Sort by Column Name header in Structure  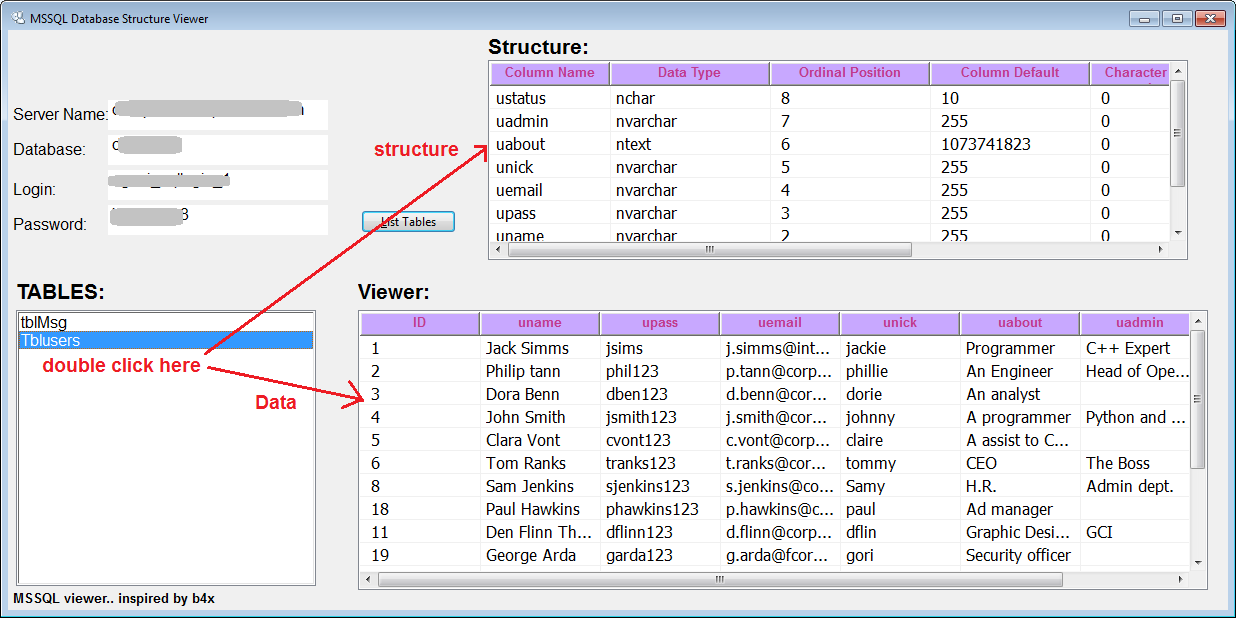550,73
